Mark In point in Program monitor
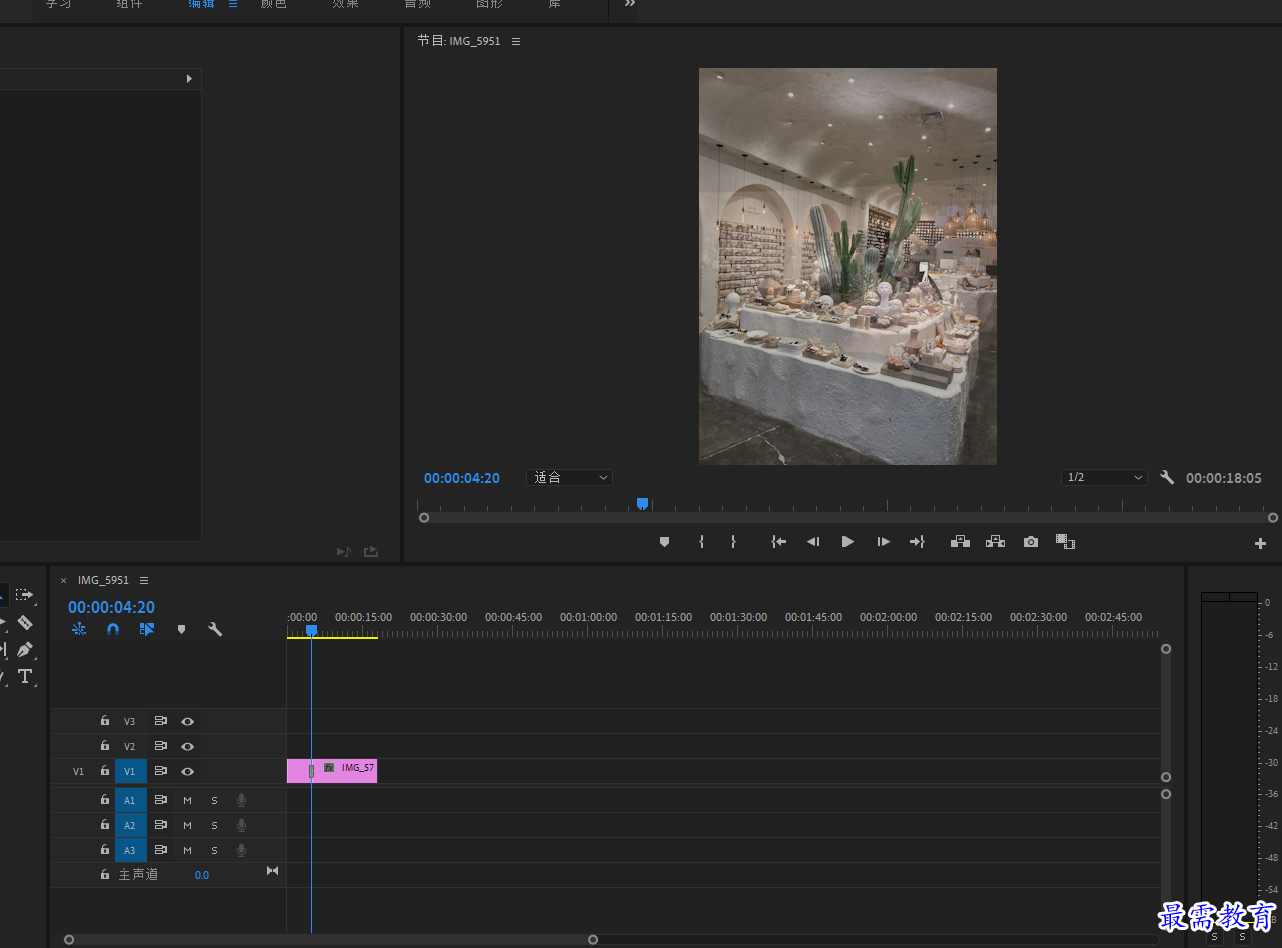The width and height of the screenshot is (1282, 948). click(x=701, y=542)
